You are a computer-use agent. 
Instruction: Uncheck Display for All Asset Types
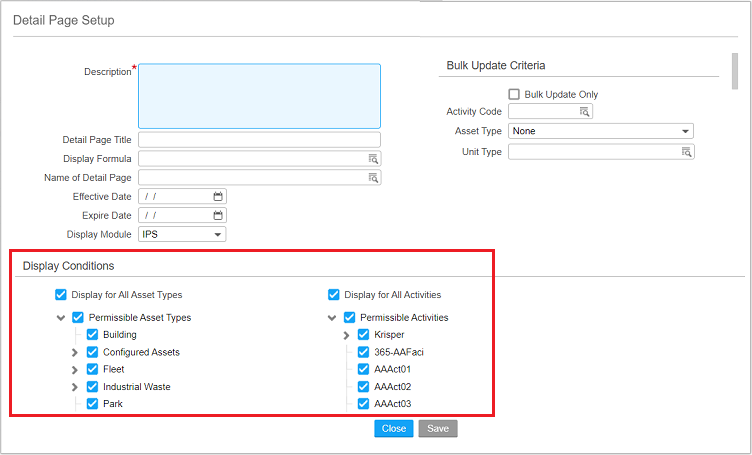61,295
